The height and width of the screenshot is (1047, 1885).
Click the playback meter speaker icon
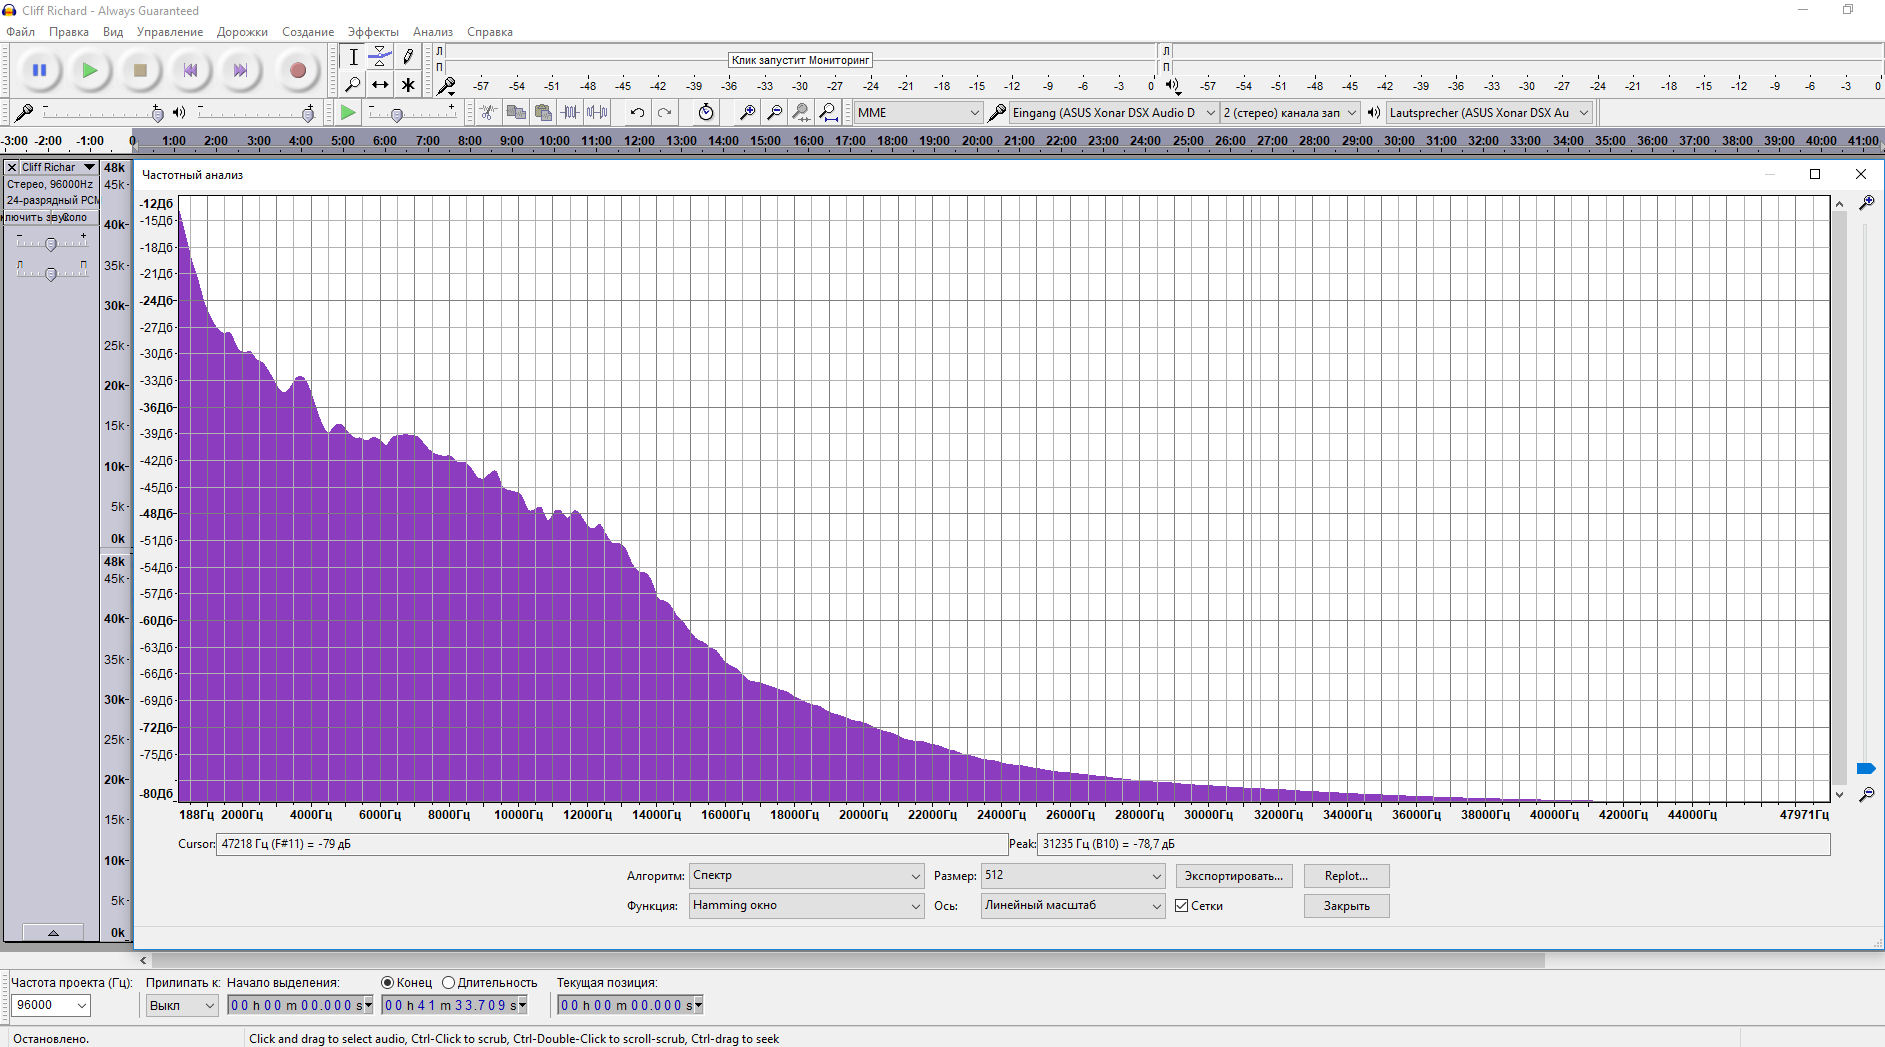(x=1172, y=86)
